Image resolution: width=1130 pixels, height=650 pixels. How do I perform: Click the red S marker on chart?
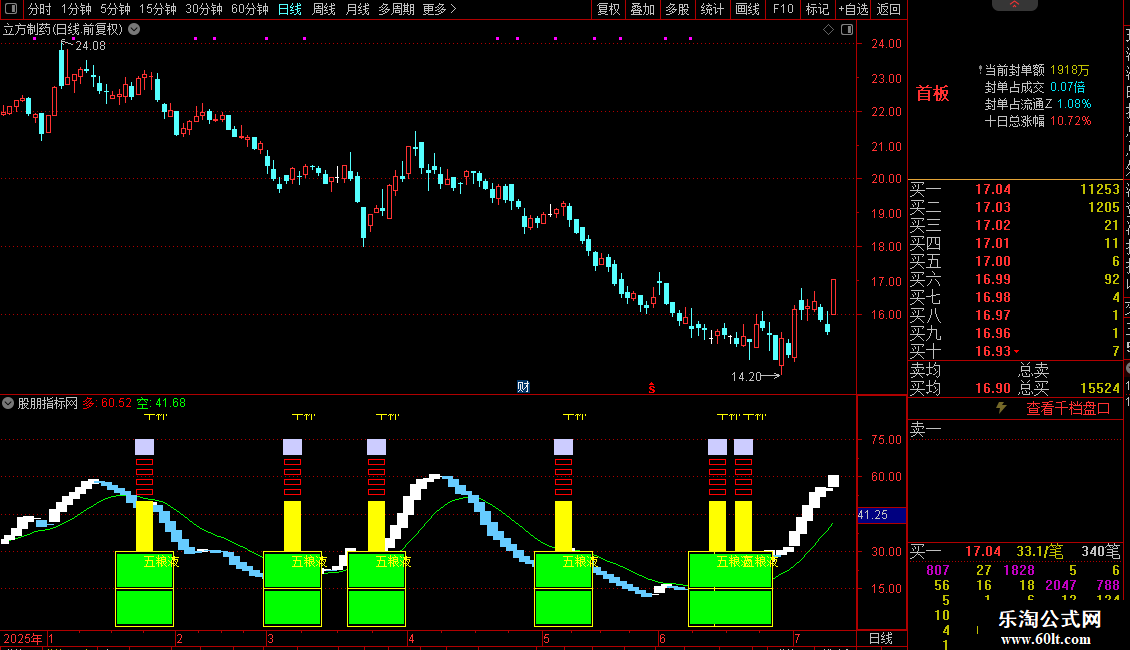tap(651, 388)
